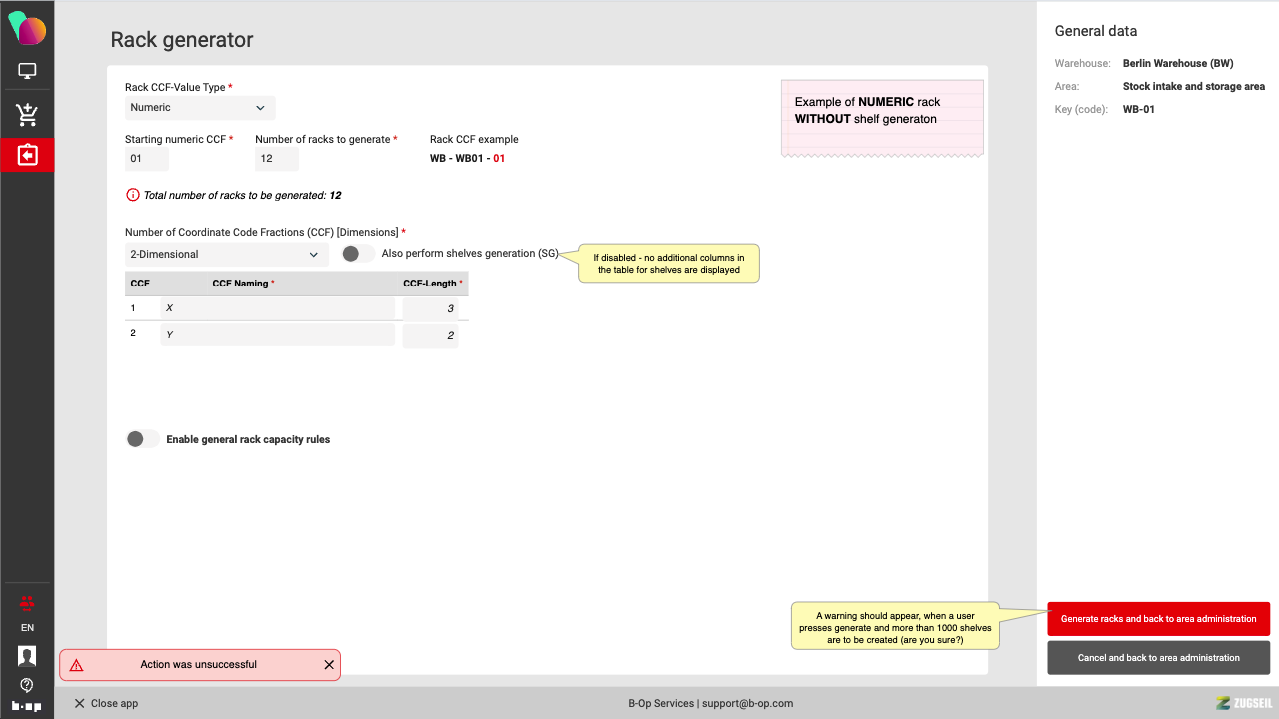Viewport: 1279px width, 719px height.
Task: Click the info icon beside total racks
Action: [132, 195]
